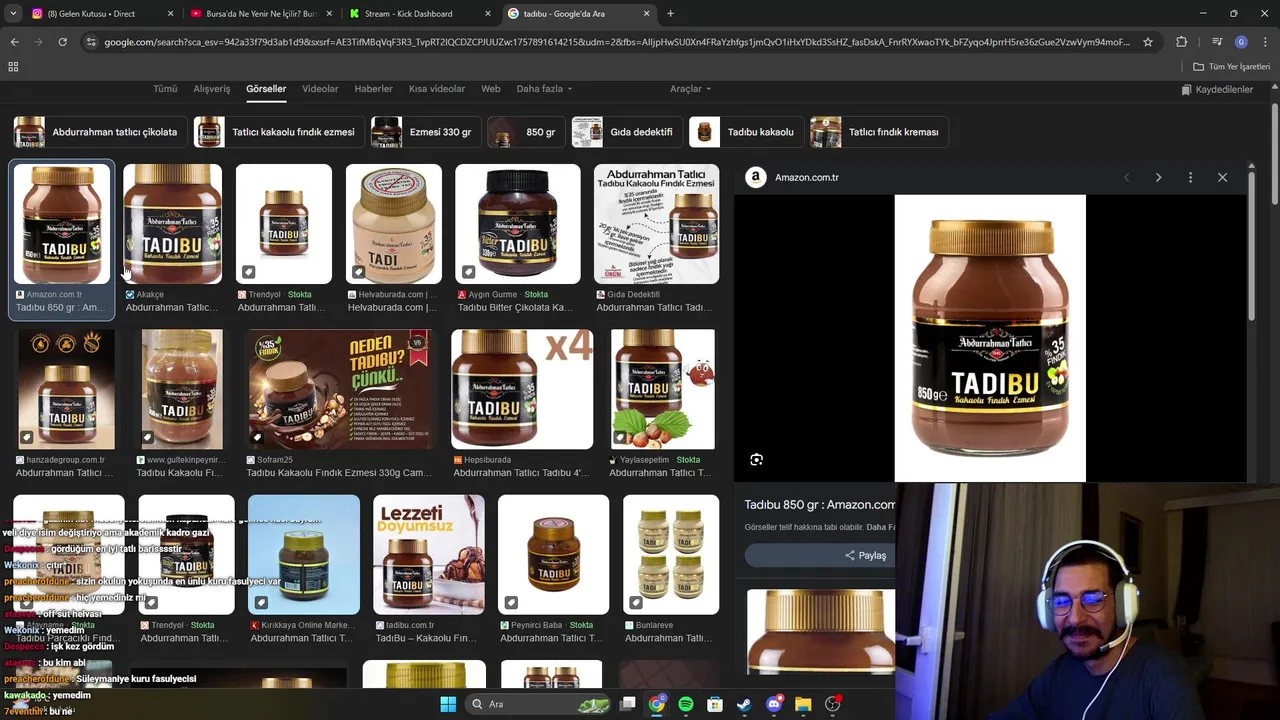
Task: Open the Neden Tadıbu Sofram25 thumbnail
Action: tap(342, 389)
